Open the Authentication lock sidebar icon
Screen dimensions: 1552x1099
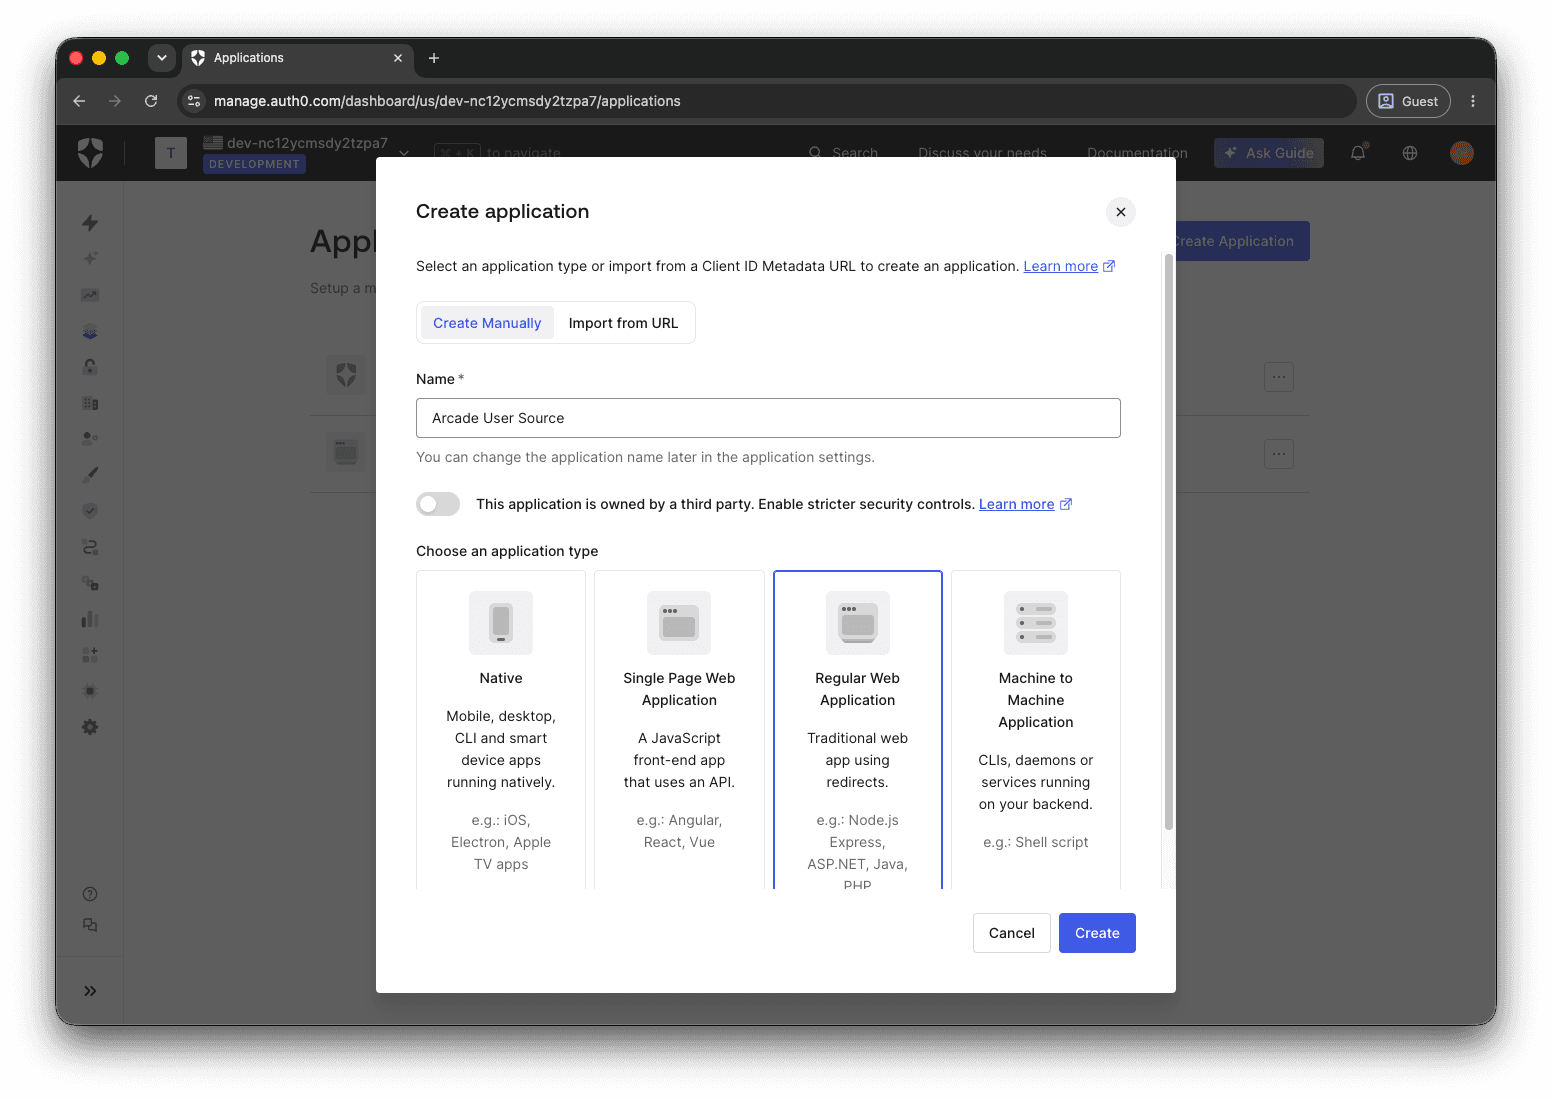[x=90, y=367]
